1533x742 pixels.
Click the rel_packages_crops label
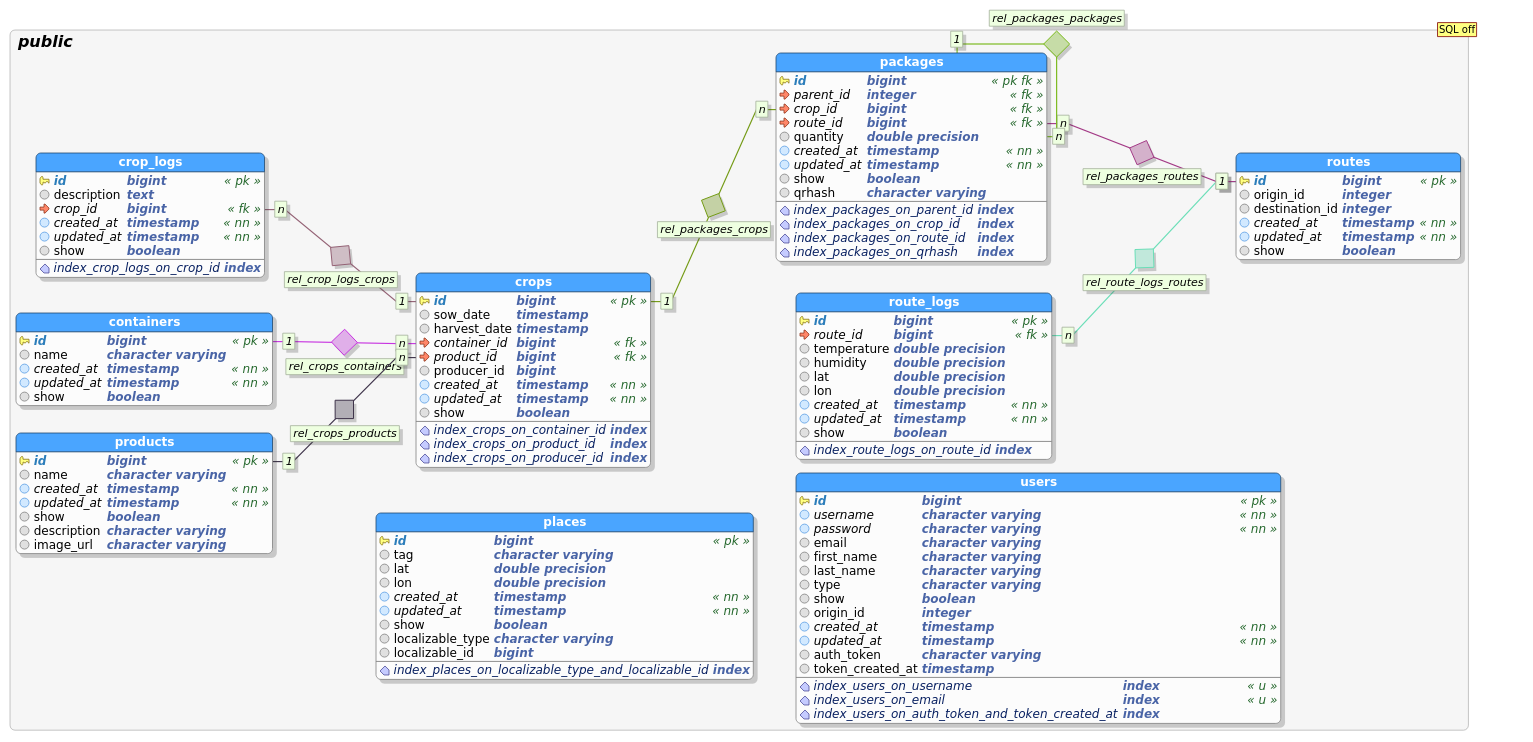[x=714, y=229]
